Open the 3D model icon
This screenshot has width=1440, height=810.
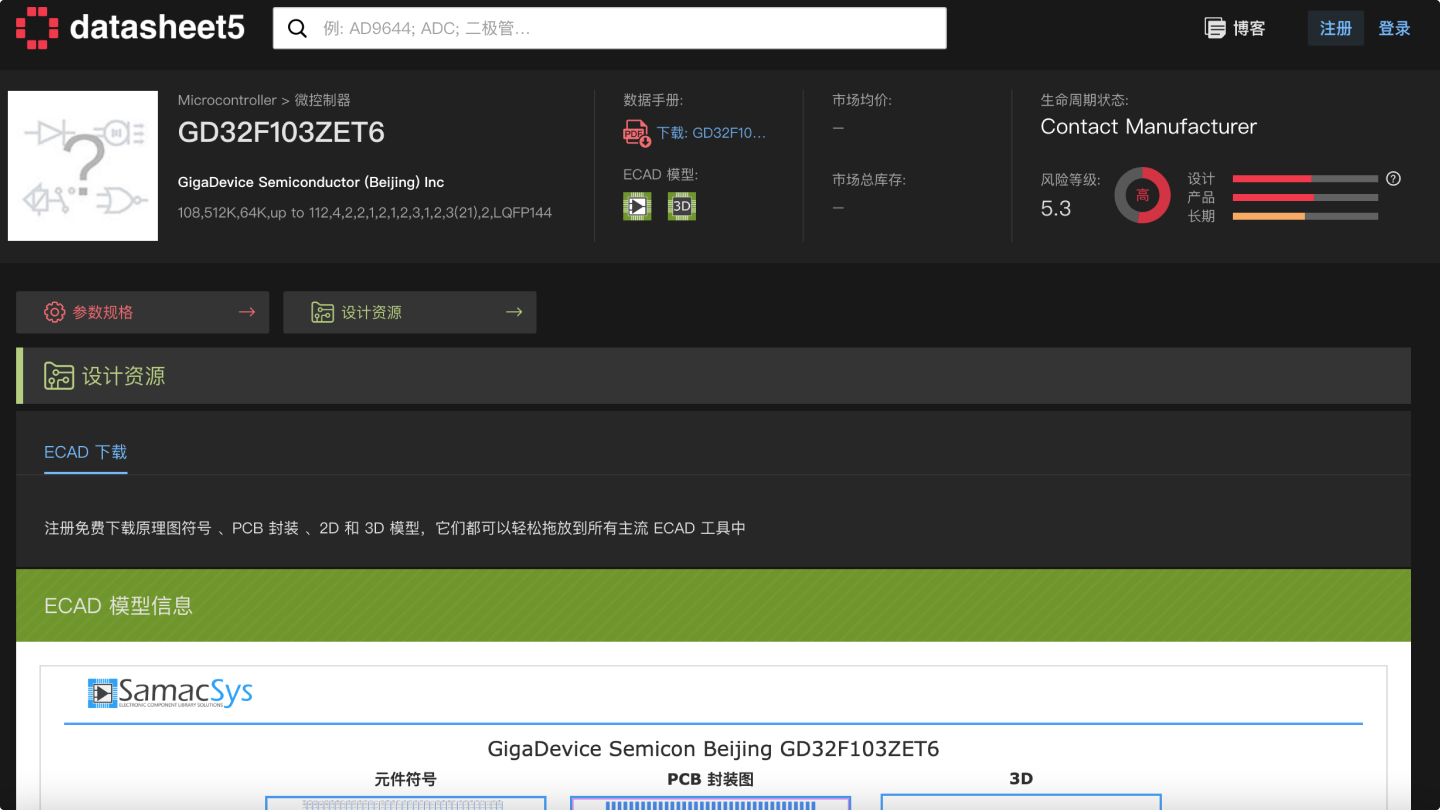[682, 207]
